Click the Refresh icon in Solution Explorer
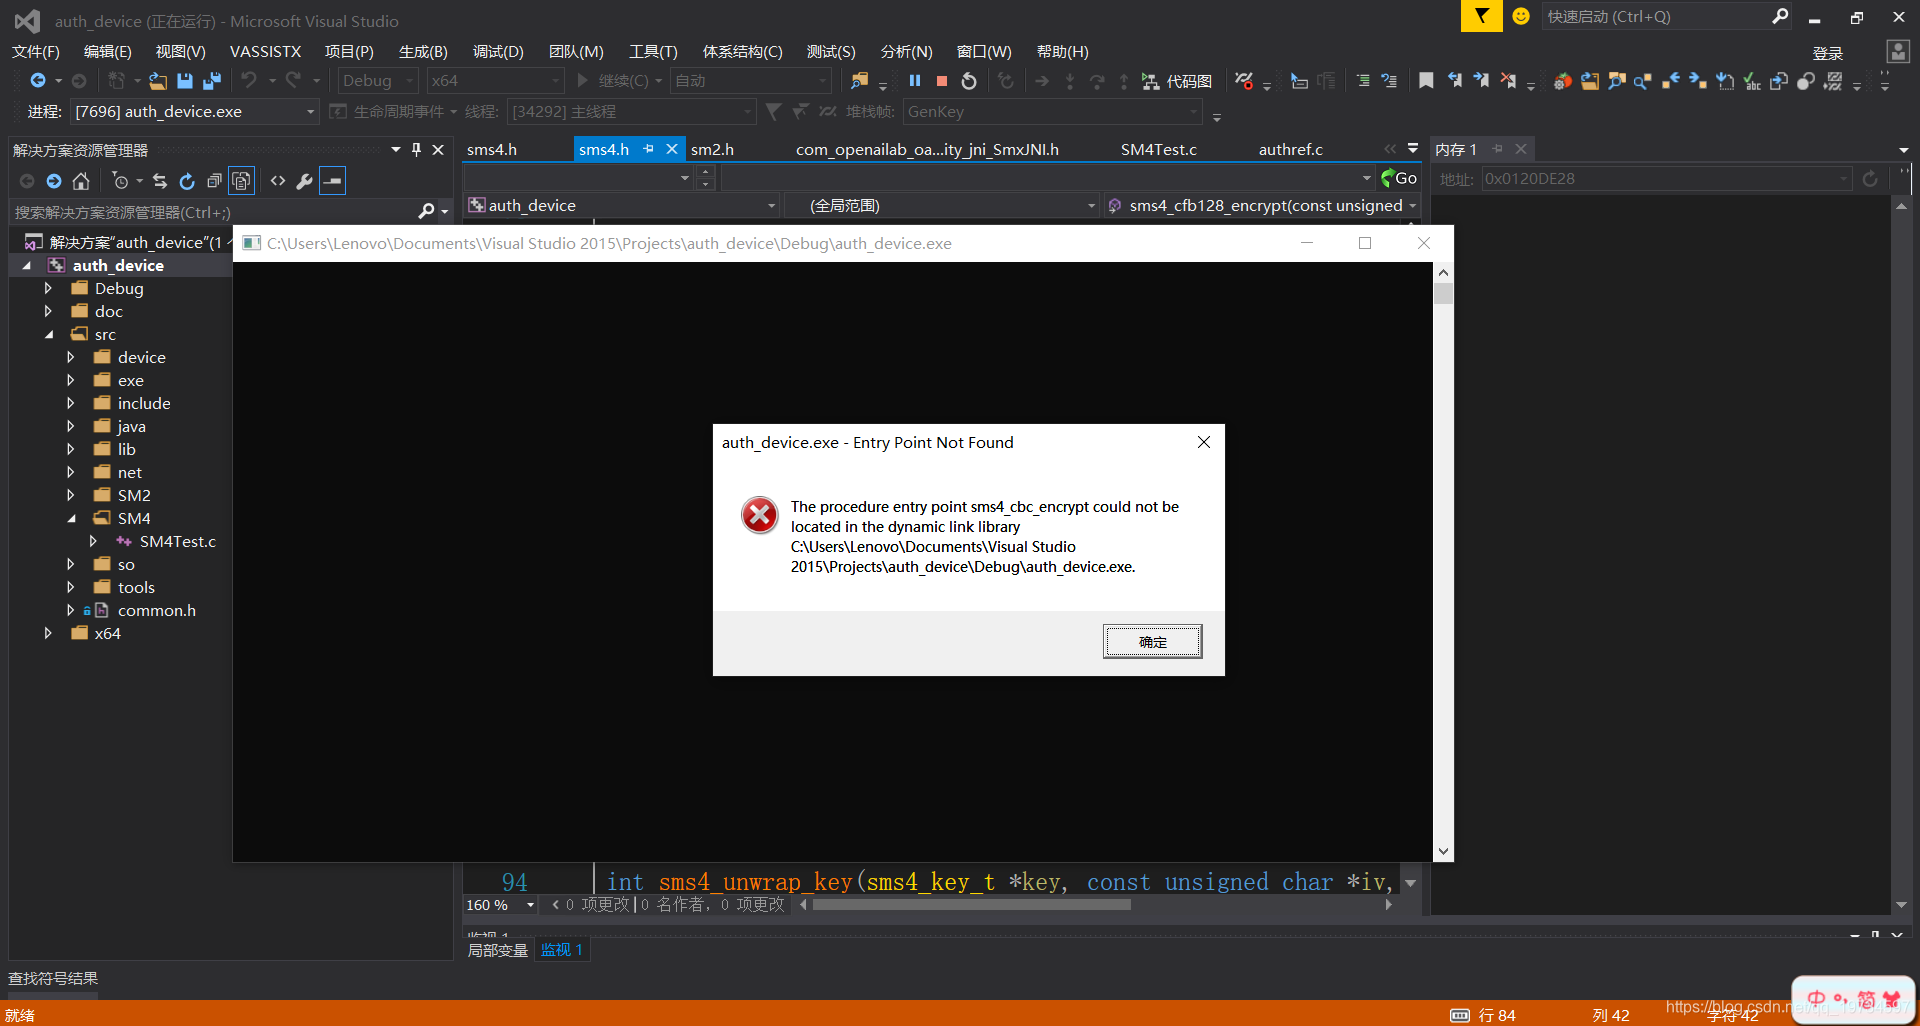Image resolution: width=1920 pixels, height=1026 pixels. (187, 180)
